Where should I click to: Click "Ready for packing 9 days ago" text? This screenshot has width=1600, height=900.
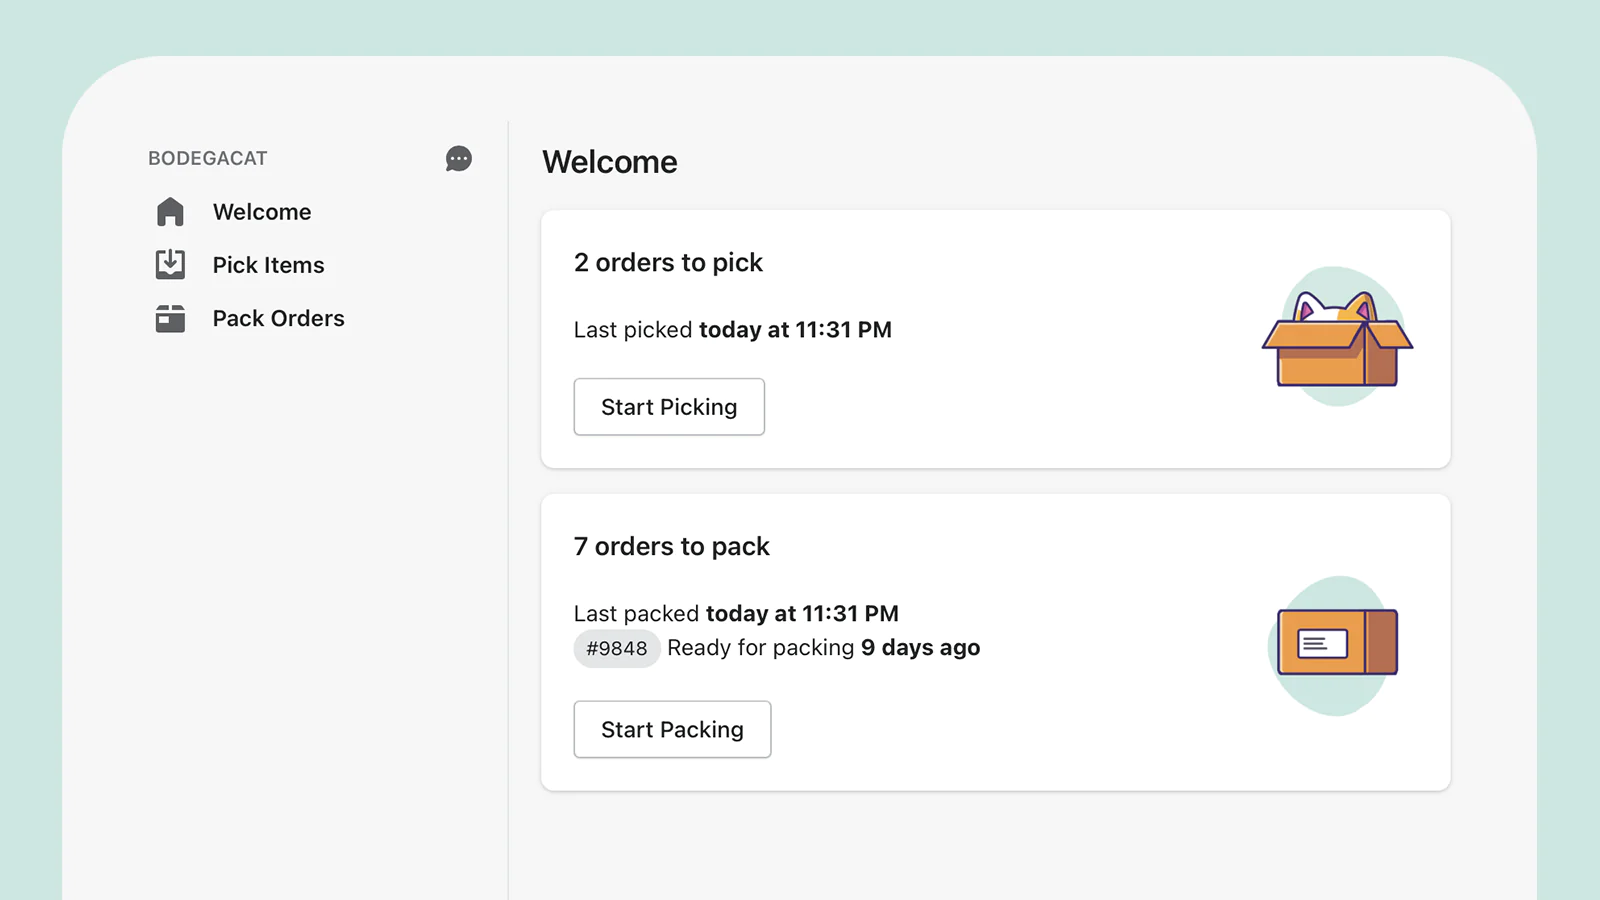pos(823,648)
